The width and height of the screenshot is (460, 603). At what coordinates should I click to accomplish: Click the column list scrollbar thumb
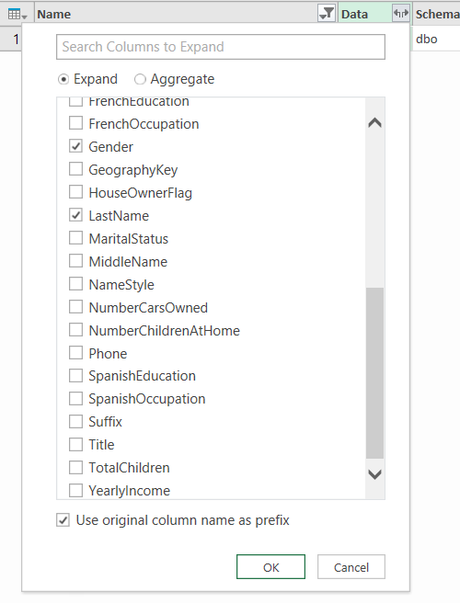tap(375, 373)
